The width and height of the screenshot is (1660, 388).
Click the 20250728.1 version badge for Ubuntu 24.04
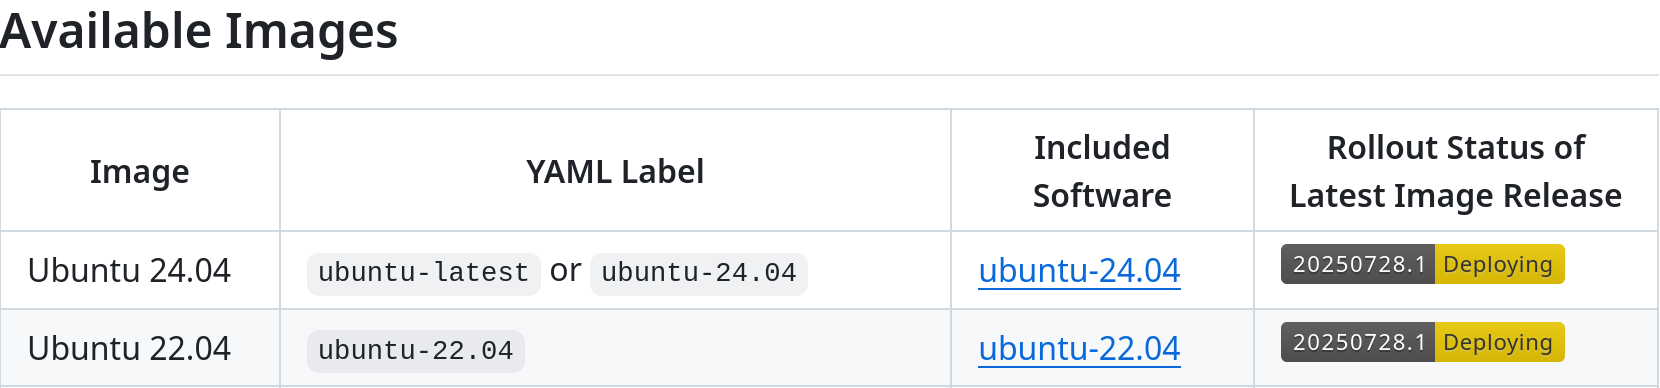tap(1358, 264)
